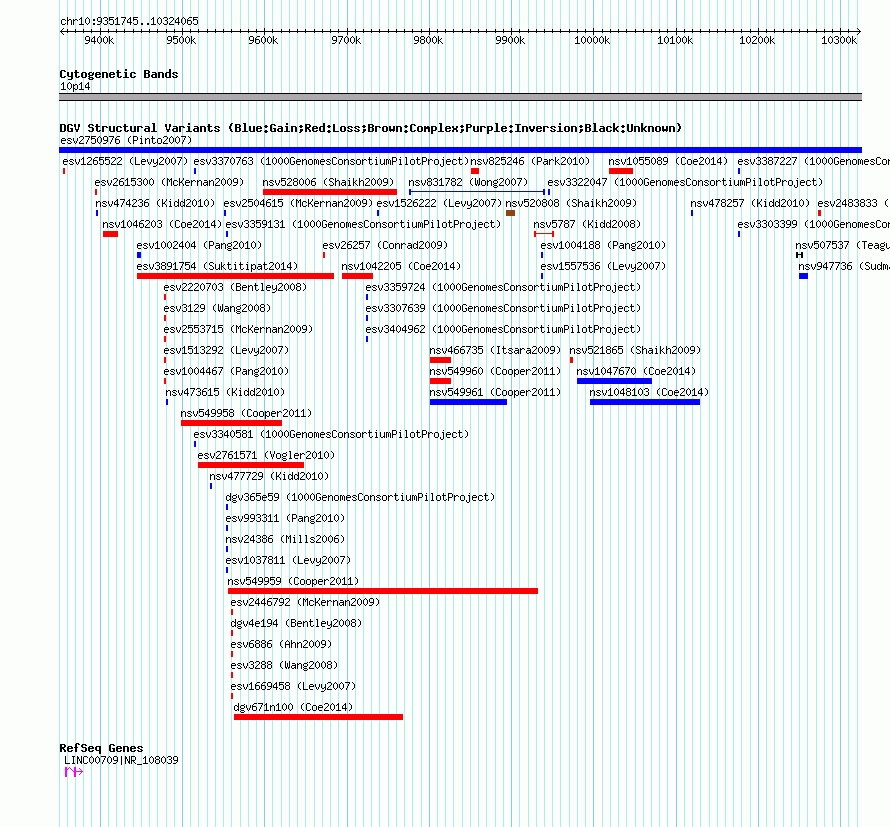890x827 pixels.
Task: Click the nsv5787 red bracket variant glyph
Action: click(x=544, y=234)
